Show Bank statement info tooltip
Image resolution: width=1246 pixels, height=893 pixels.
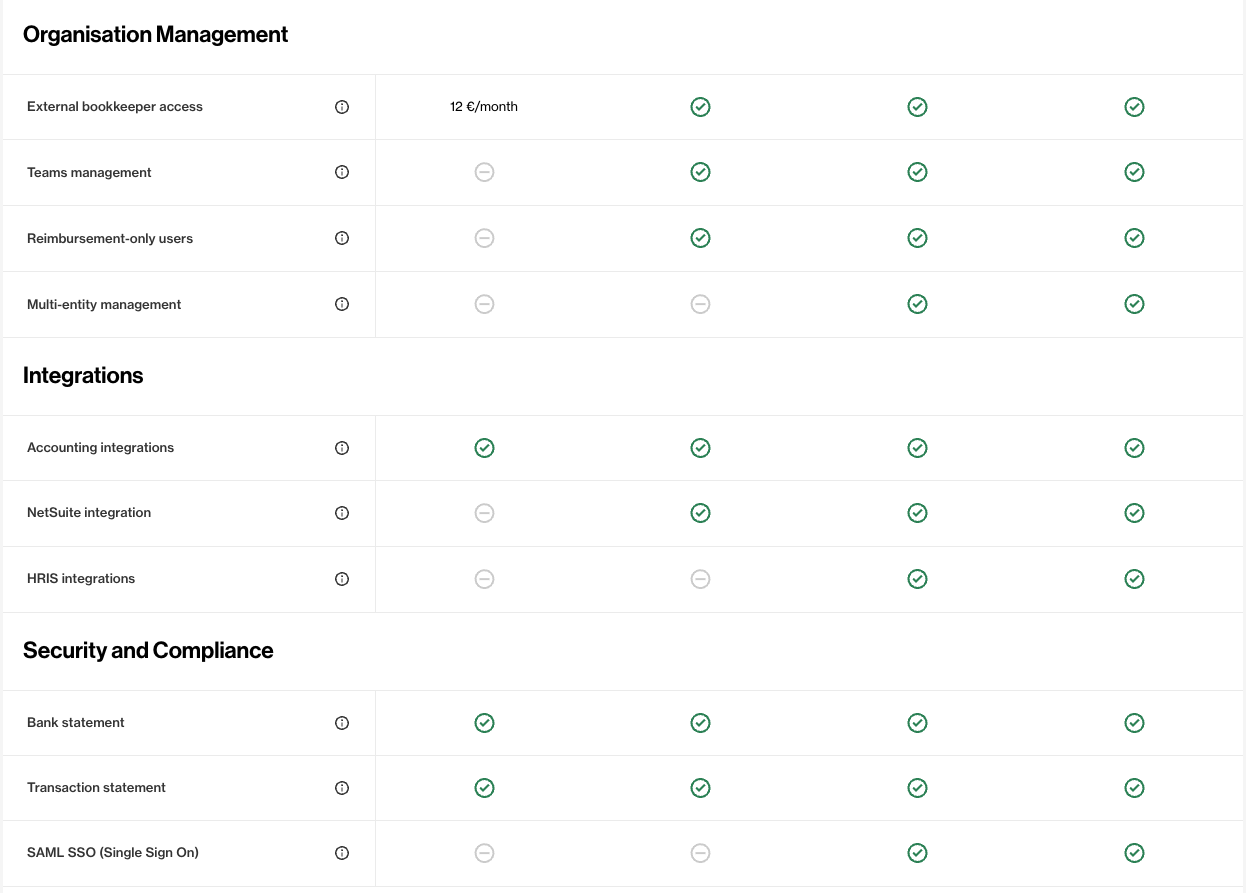pos(342,723)
